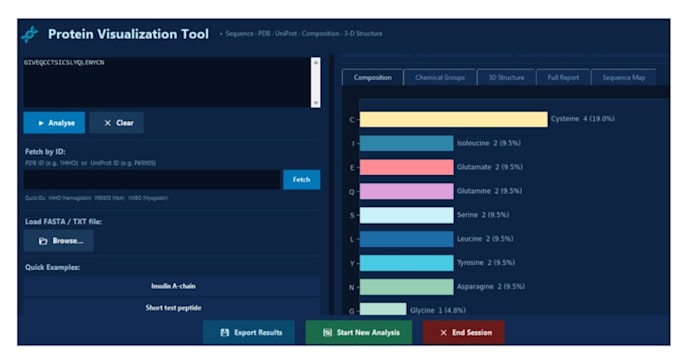680x362 pixels.
Task: Click the green Asparagine bar
Action: pyautogui.click(x=407, y=287)
